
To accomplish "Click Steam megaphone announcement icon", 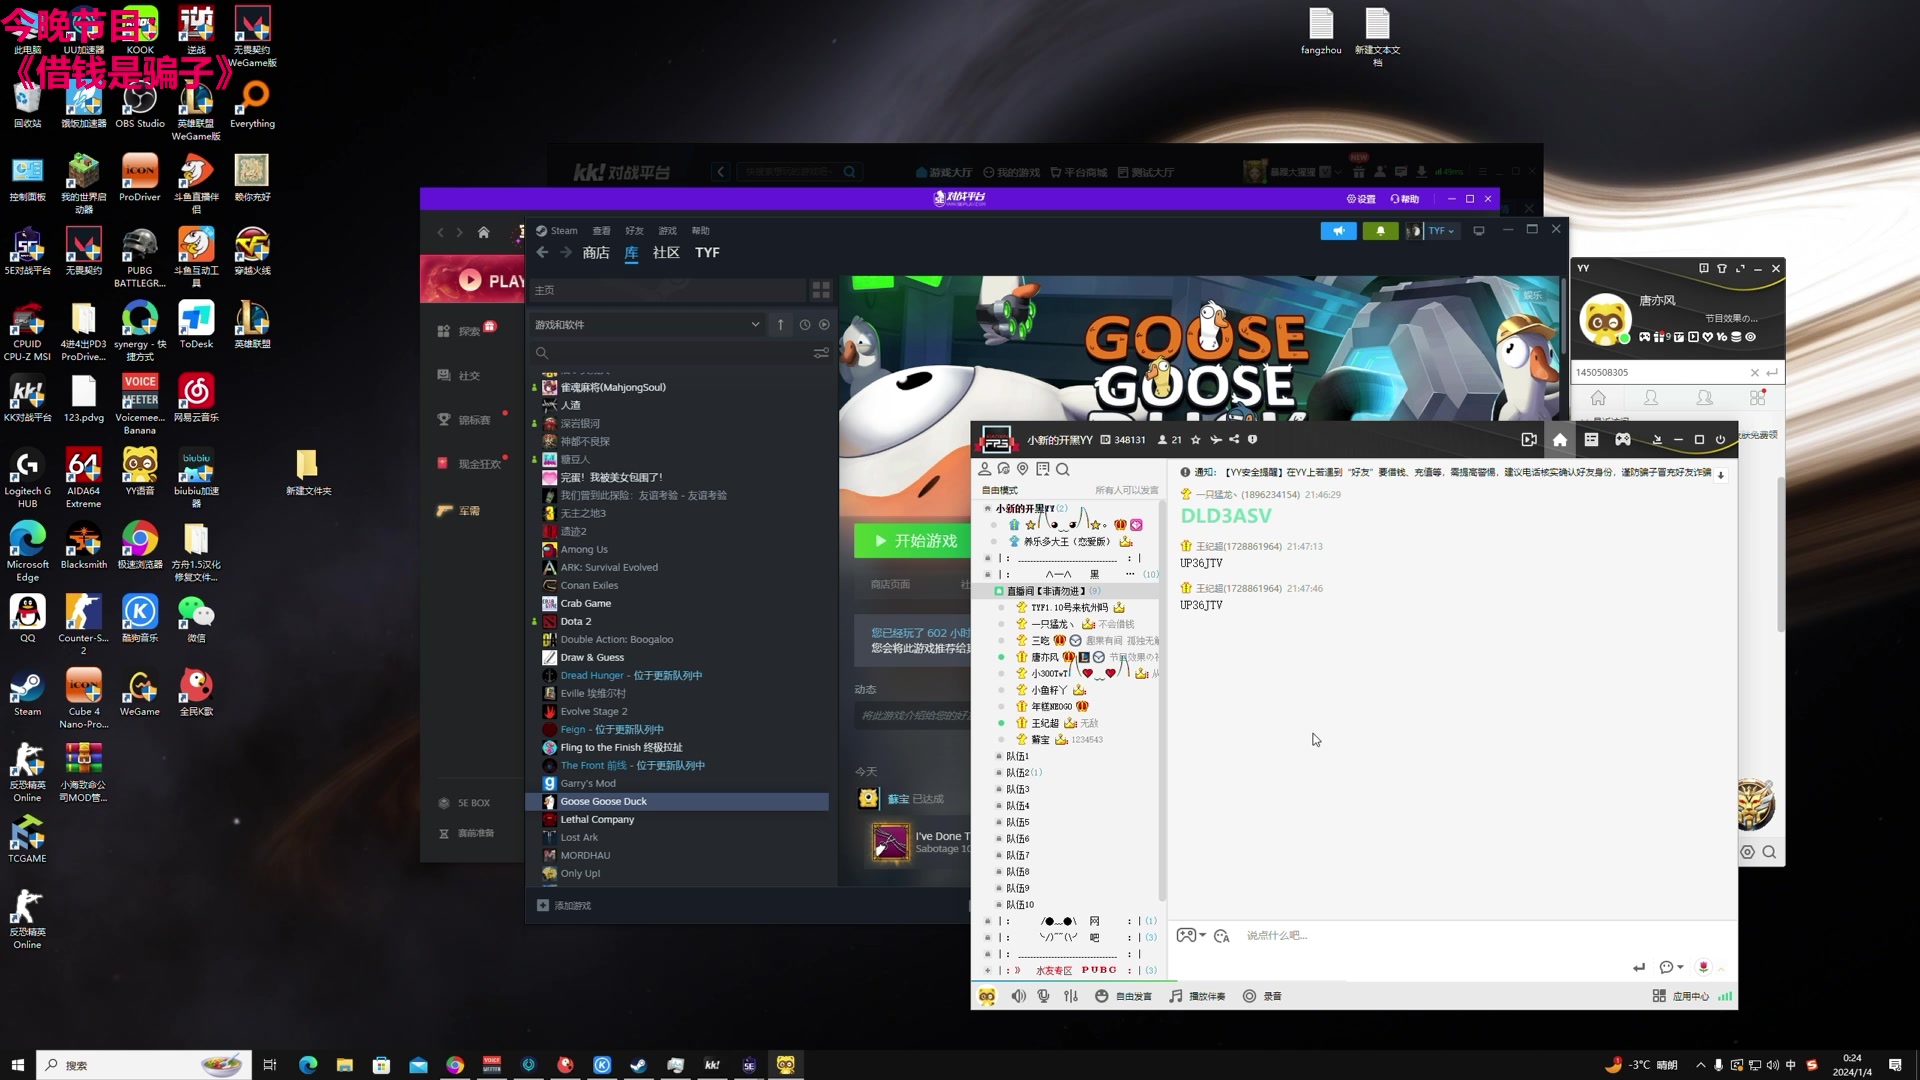I will (1338, 231).
